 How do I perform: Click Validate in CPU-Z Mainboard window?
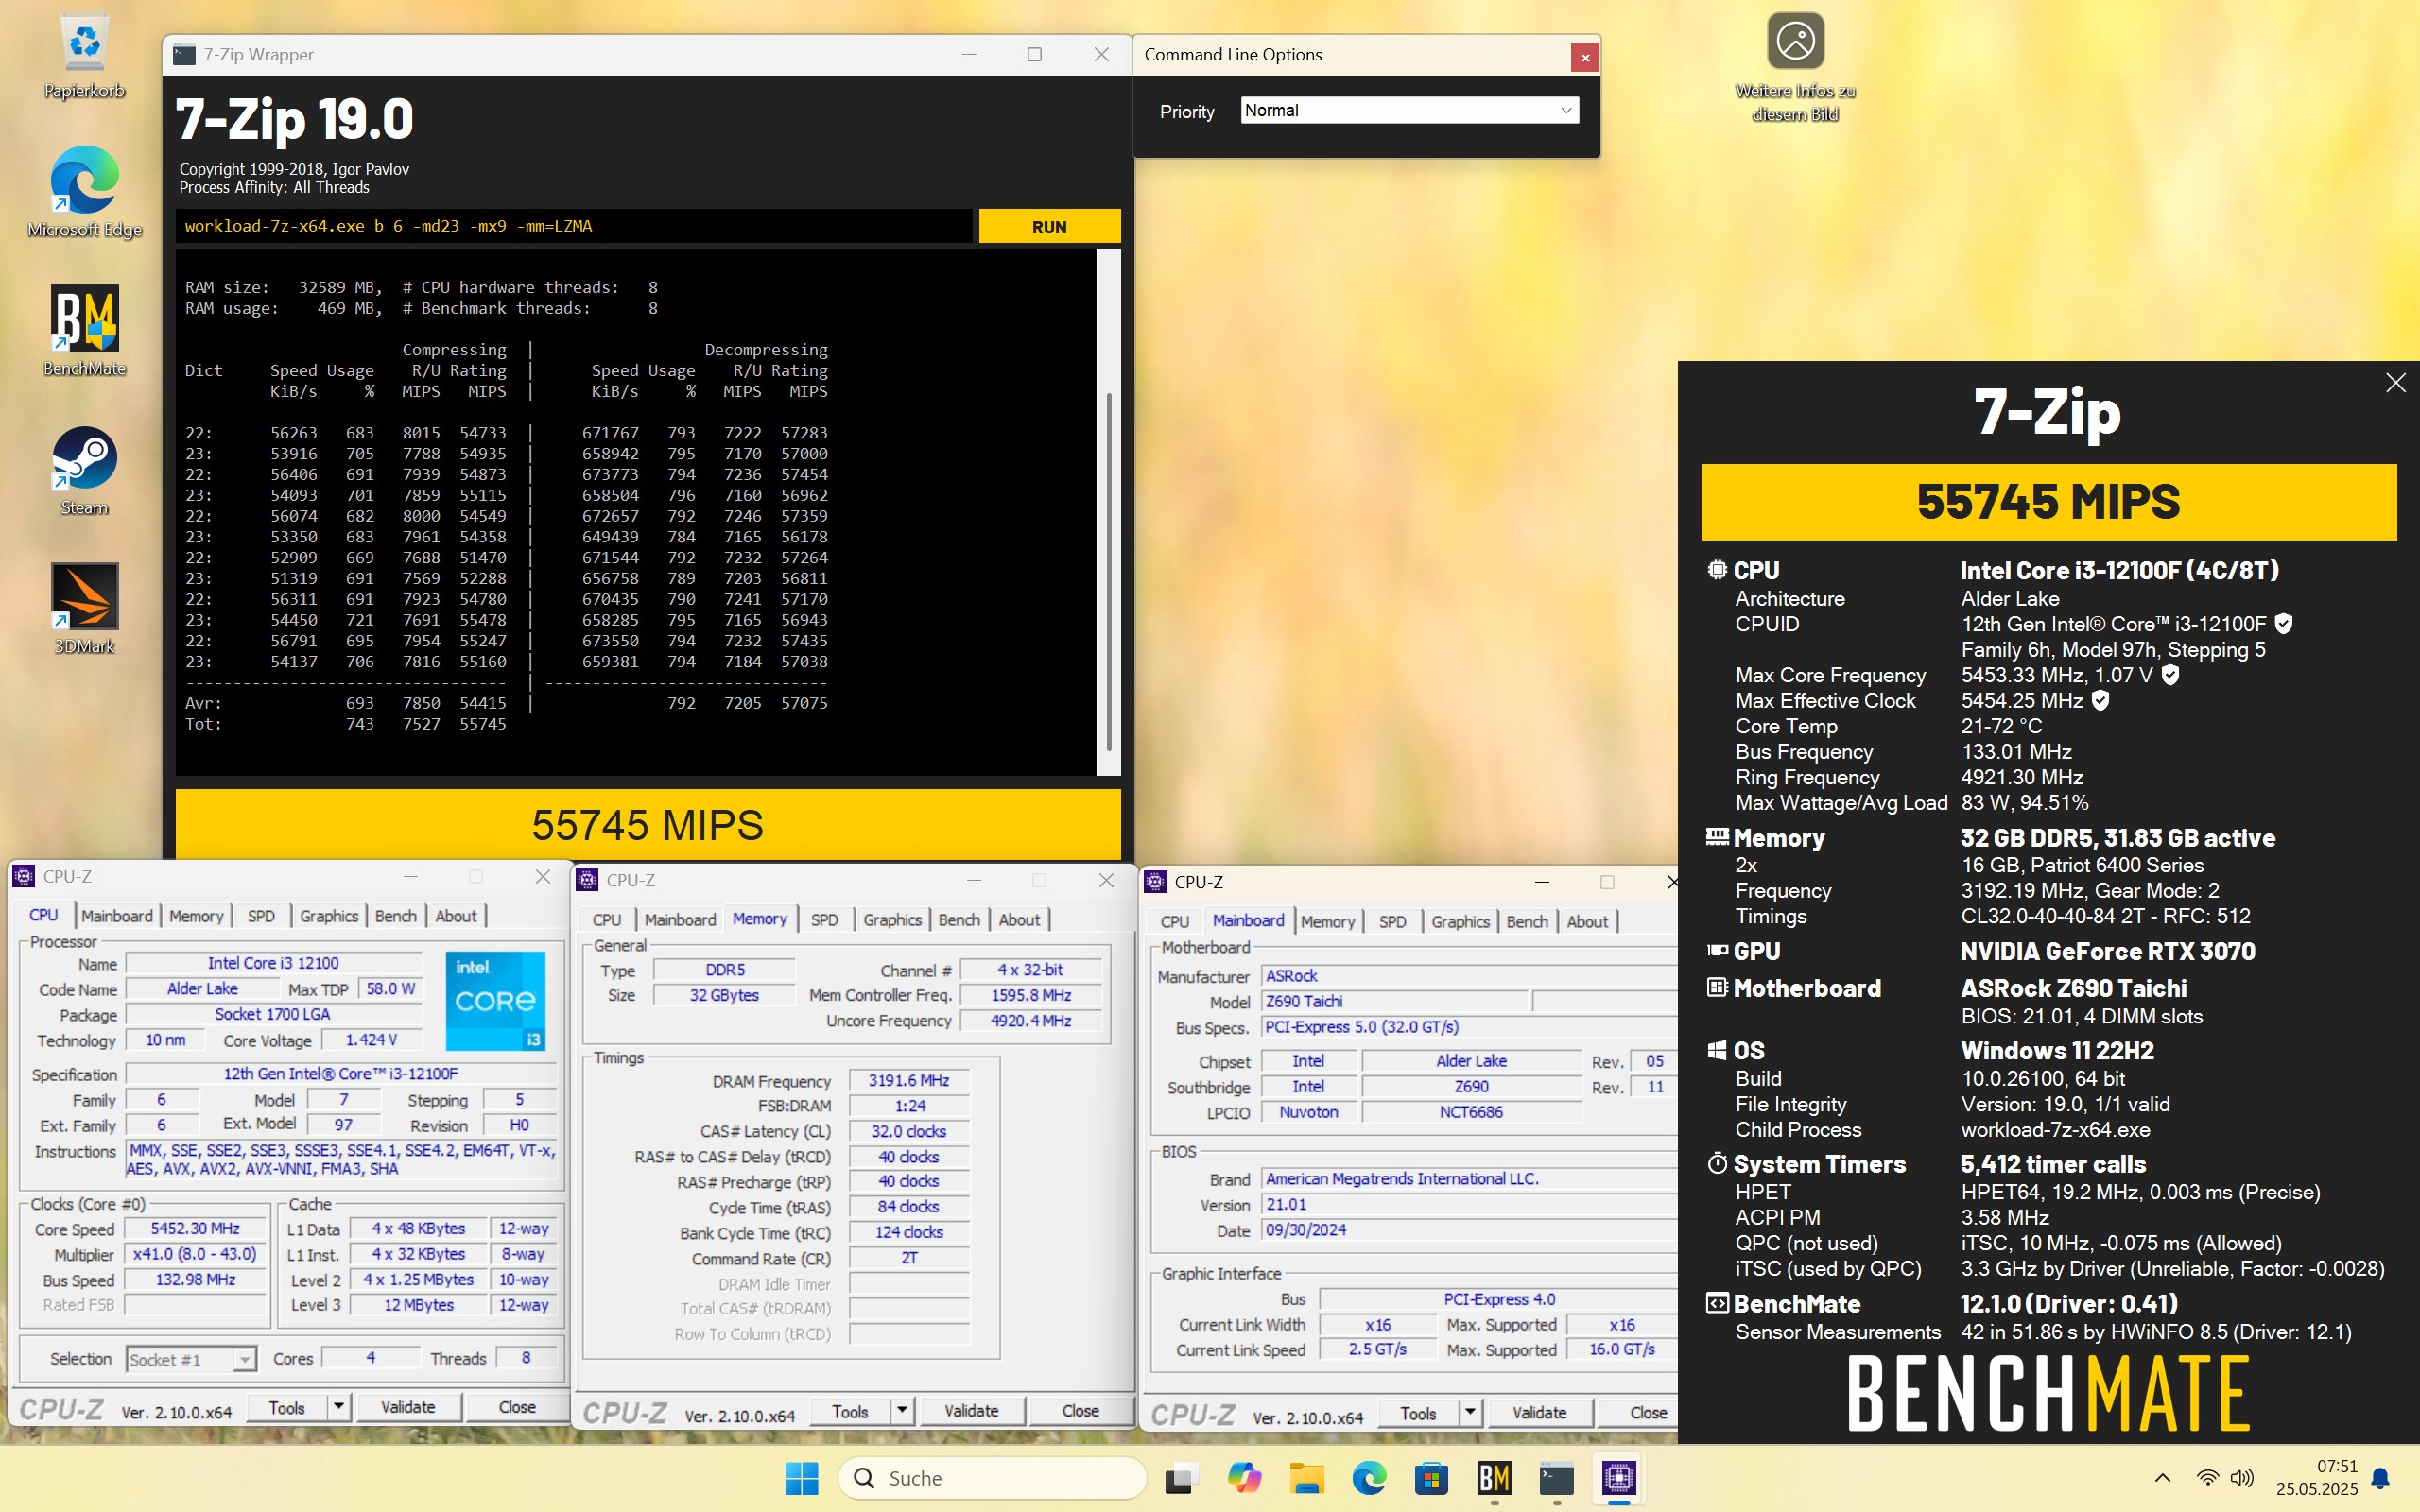point(1539,1413)
